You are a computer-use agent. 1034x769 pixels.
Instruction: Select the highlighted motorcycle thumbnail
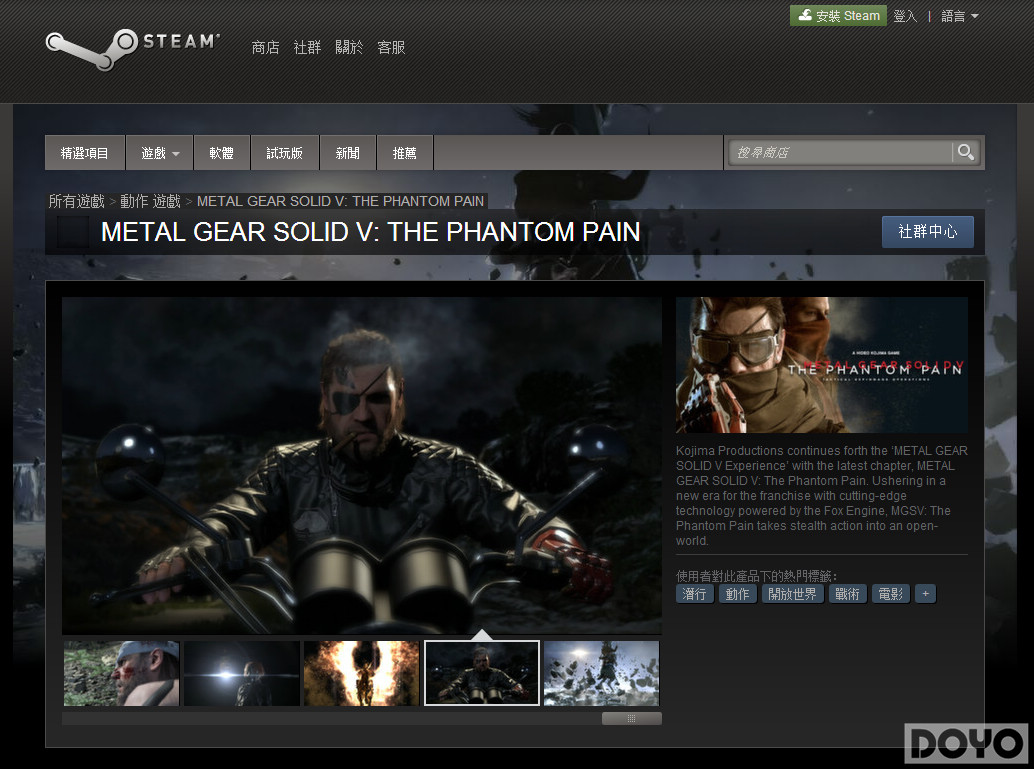481,673
